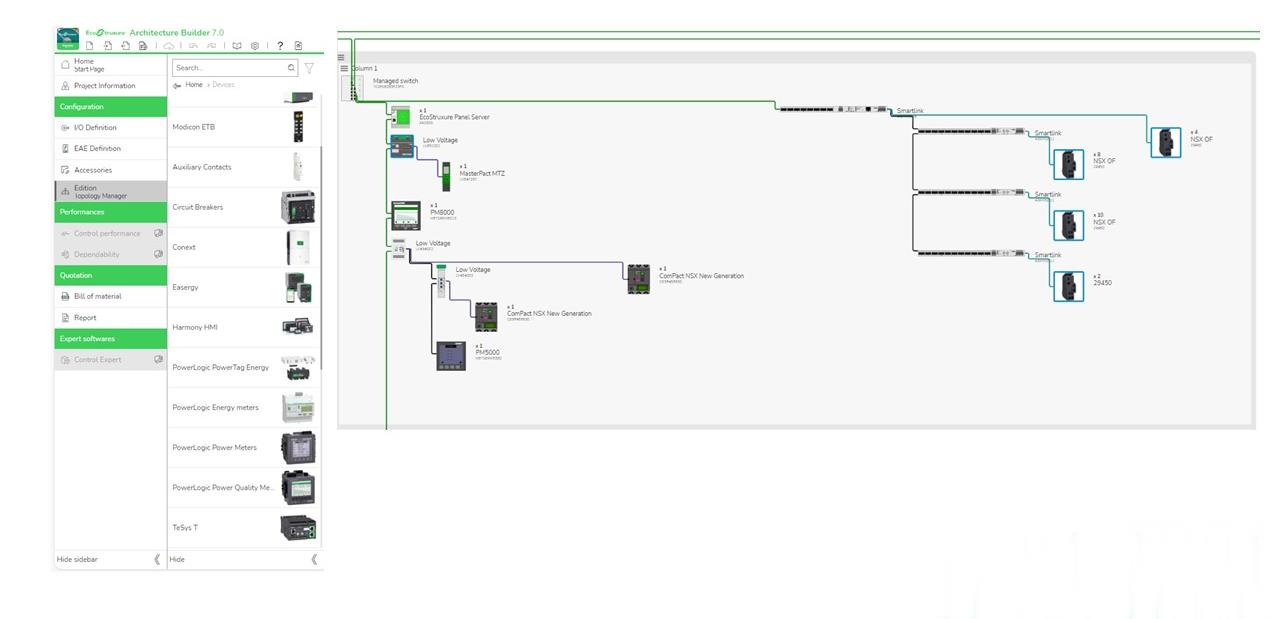This screenshot has height=619, width=1280.
Task: Click the Dependability item
Action: point(110,254)
